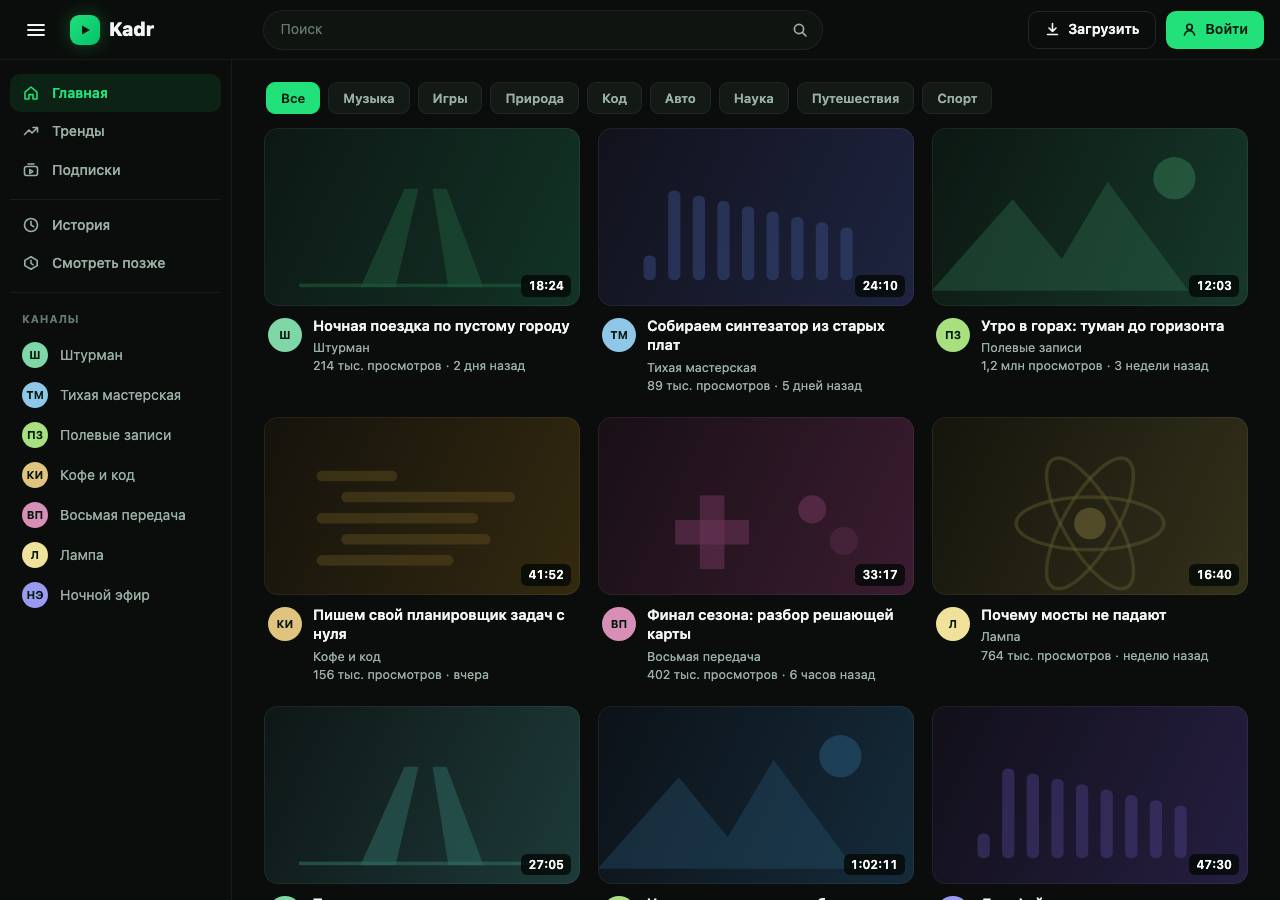Go to Тренды in sidebar
Image resolution: width=1280 pixels, height=900 pixels.
click(x=115, y=131)
